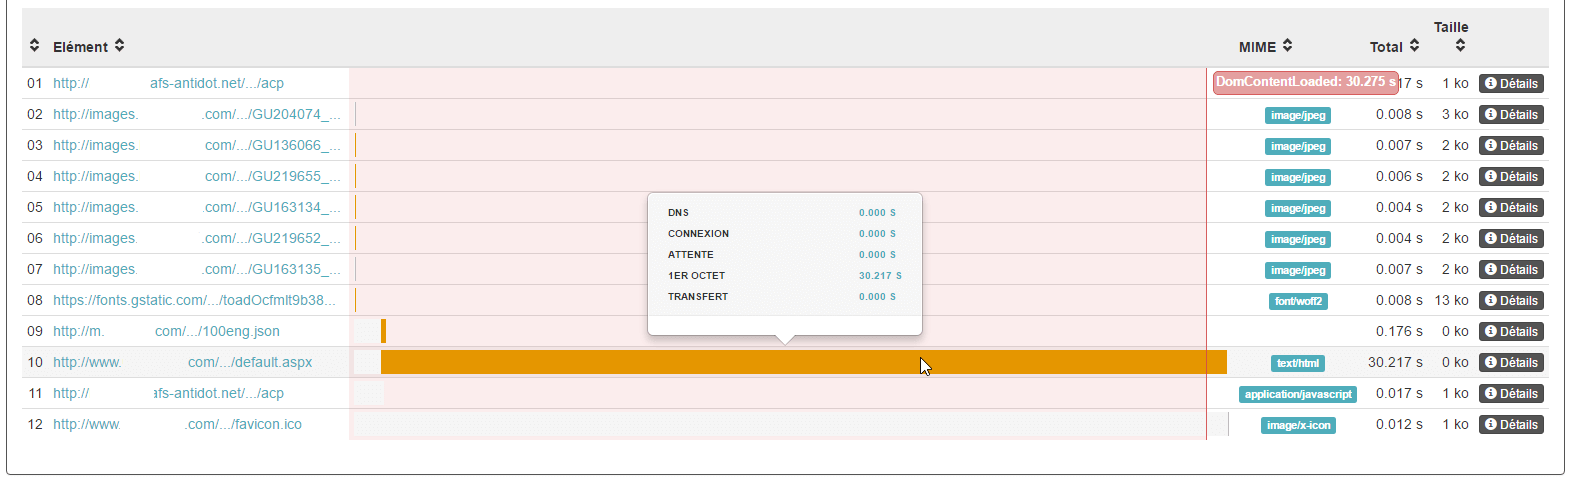Open the row 11 afs-antidot.net acp link
This screenshot has width=1573, height=479.
168,393
